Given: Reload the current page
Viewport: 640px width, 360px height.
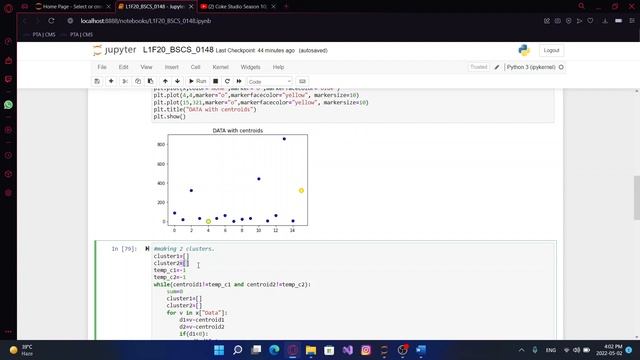Looking at the screenshot, I should pyautogui.click(x=51, y=21).
